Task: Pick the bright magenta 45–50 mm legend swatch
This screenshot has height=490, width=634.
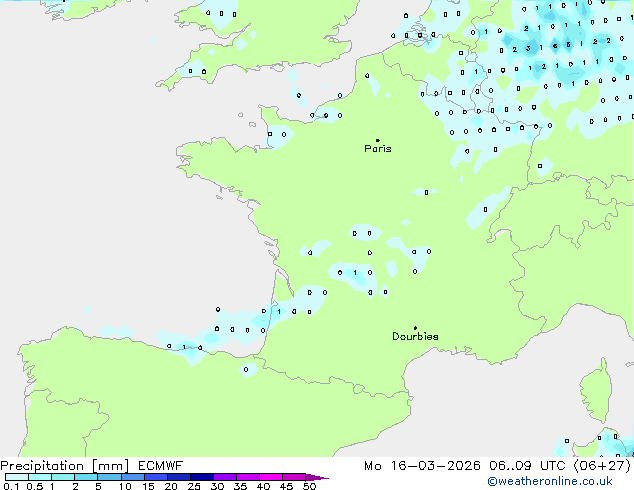Action: (294, 478)
